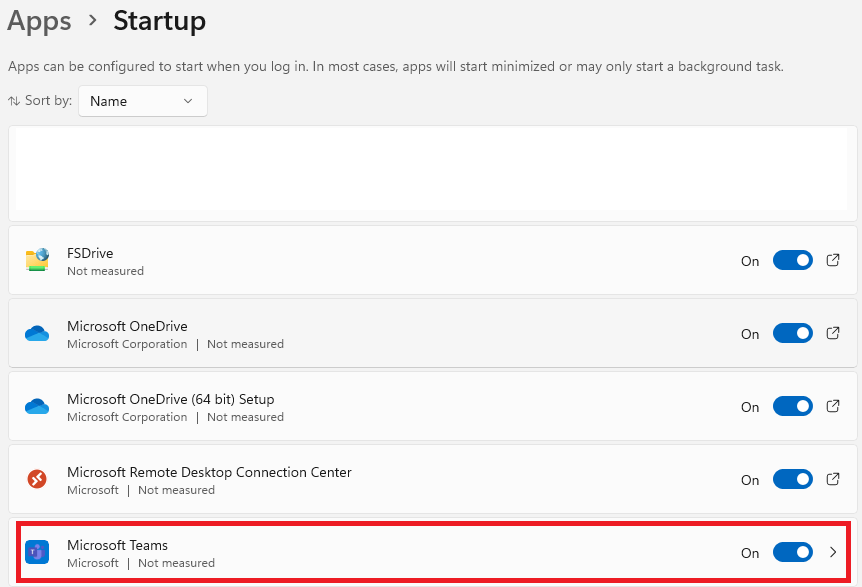Viewport: 862px width, 587px height.
Task: Click the Remote Desktop Connection Center icon
Action: pyautogui.click(x=37, y=479)
